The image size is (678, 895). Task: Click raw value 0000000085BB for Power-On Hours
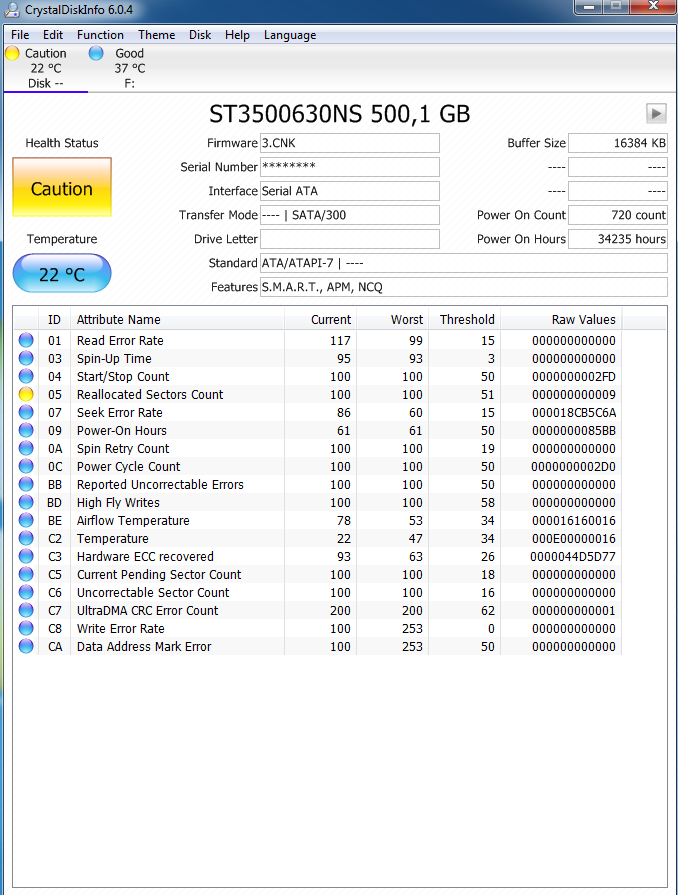(574, 430)
